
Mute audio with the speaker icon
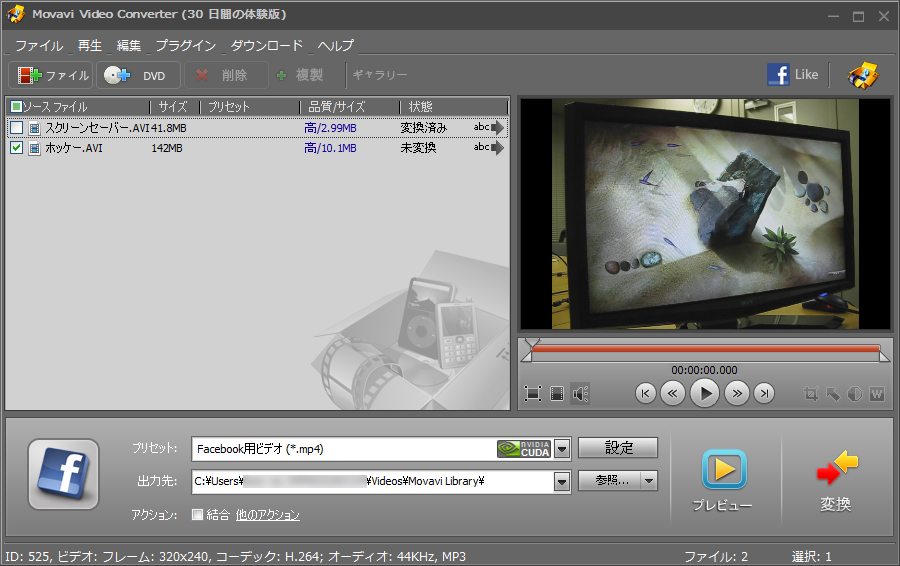click(580, 394)
